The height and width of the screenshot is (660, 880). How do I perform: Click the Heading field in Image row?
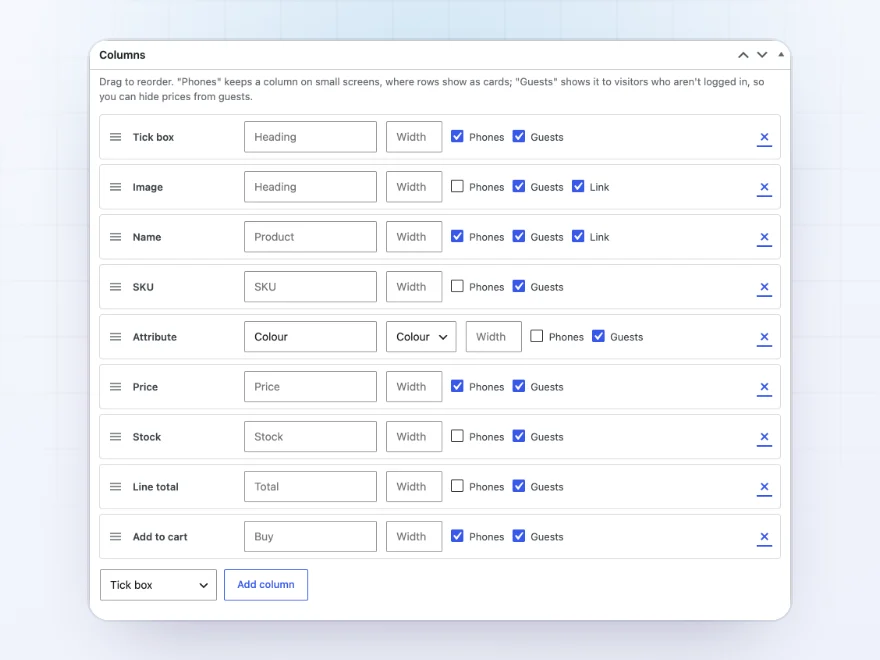coord(310,187)
